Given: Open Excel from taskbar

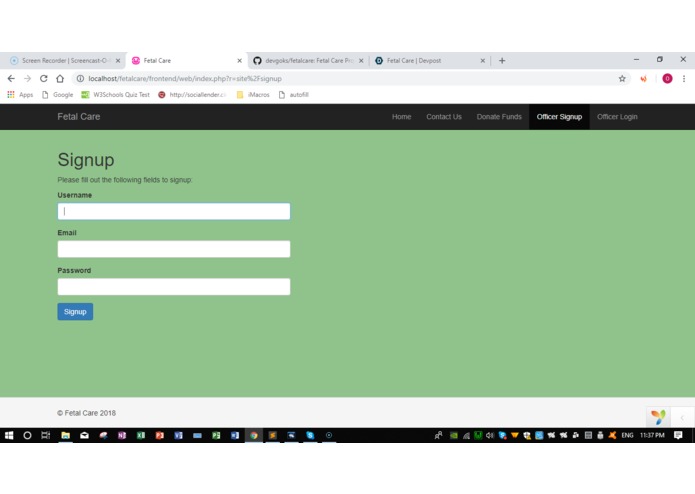Looking at the screenshot, I should click(141, 436).
